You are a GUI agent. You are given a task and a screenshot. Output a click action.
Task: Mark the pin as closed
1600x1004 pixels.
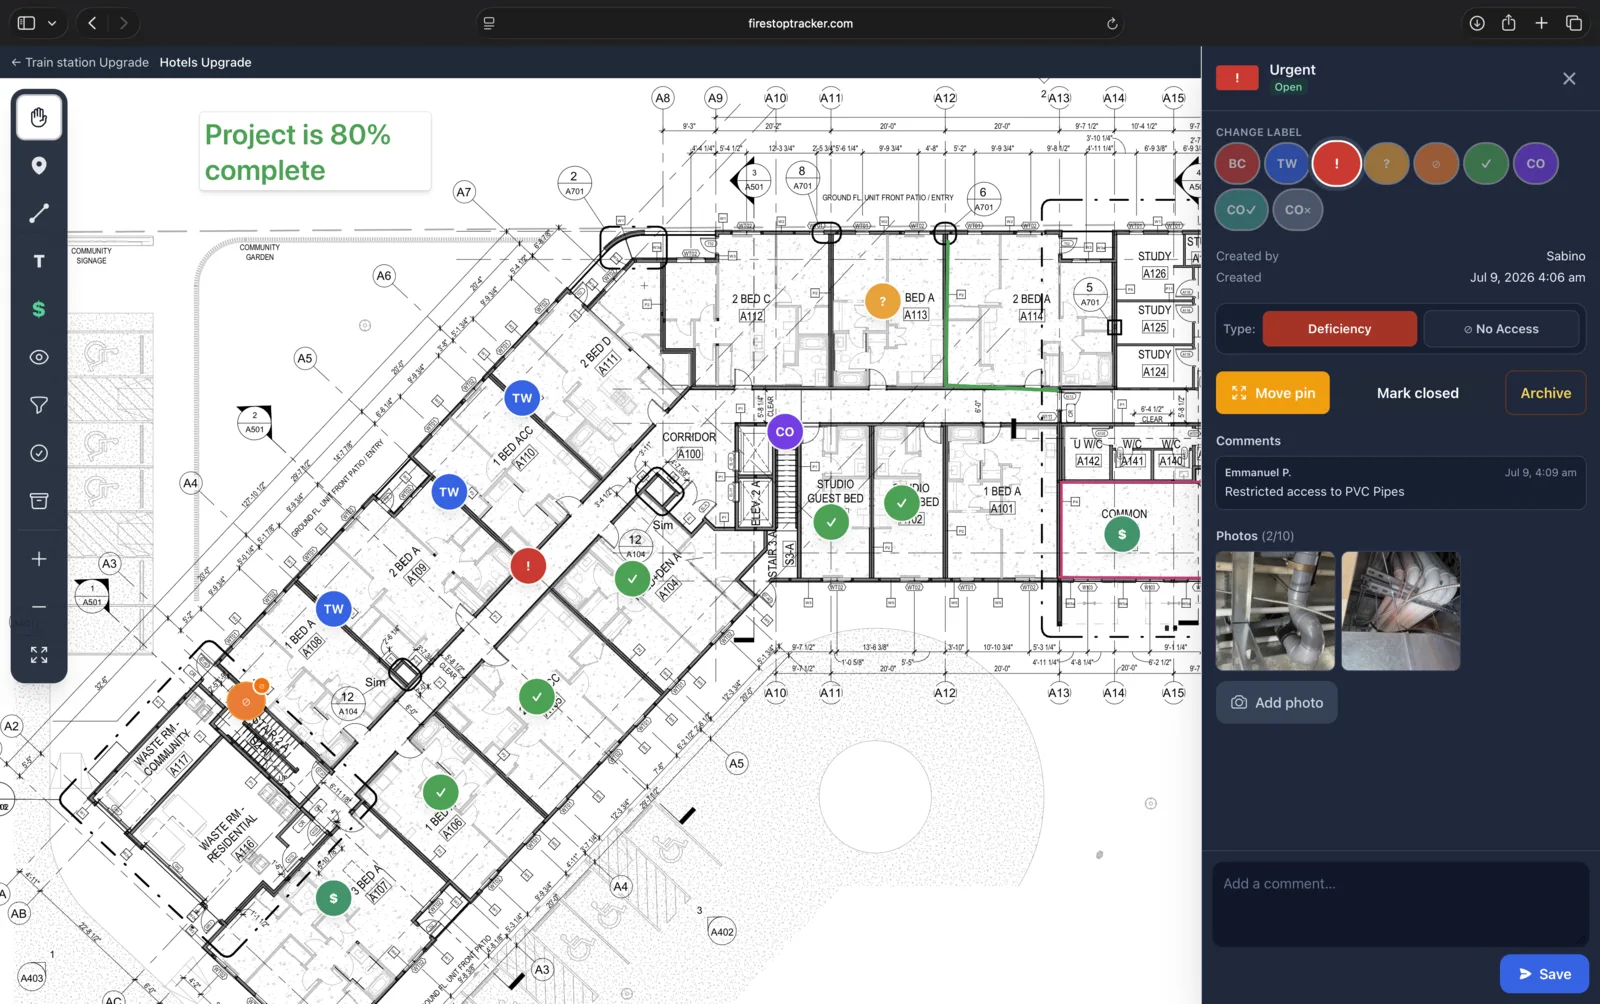click(1417, 393)
